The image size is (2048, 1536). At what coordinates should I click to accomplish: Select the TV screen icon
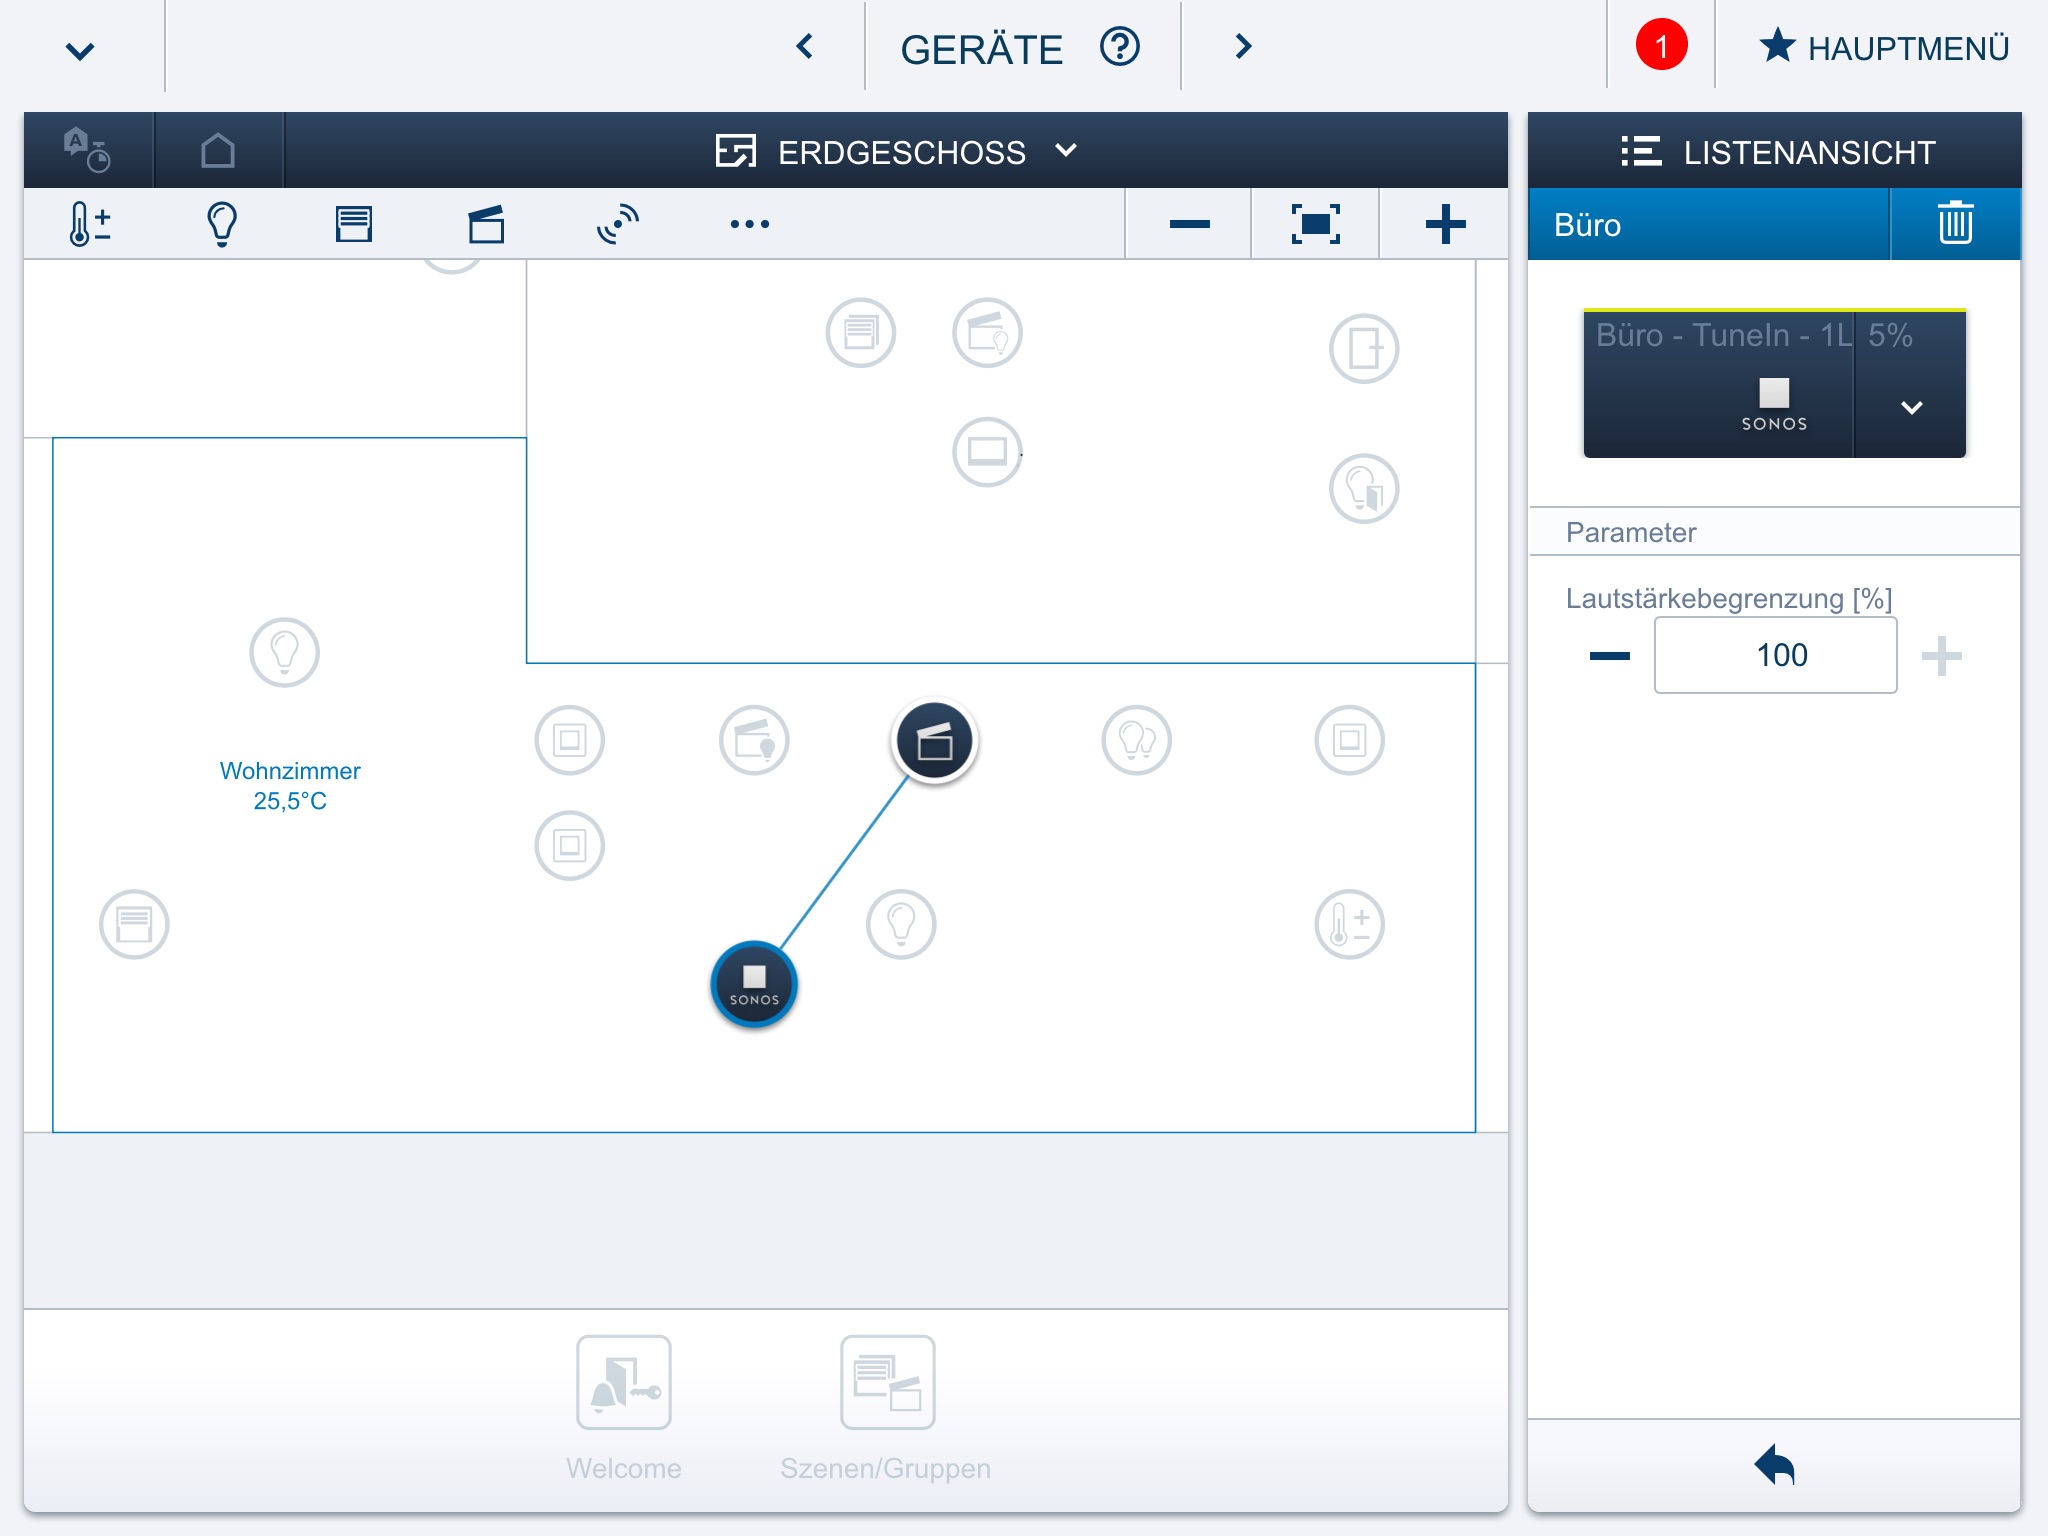988,452
